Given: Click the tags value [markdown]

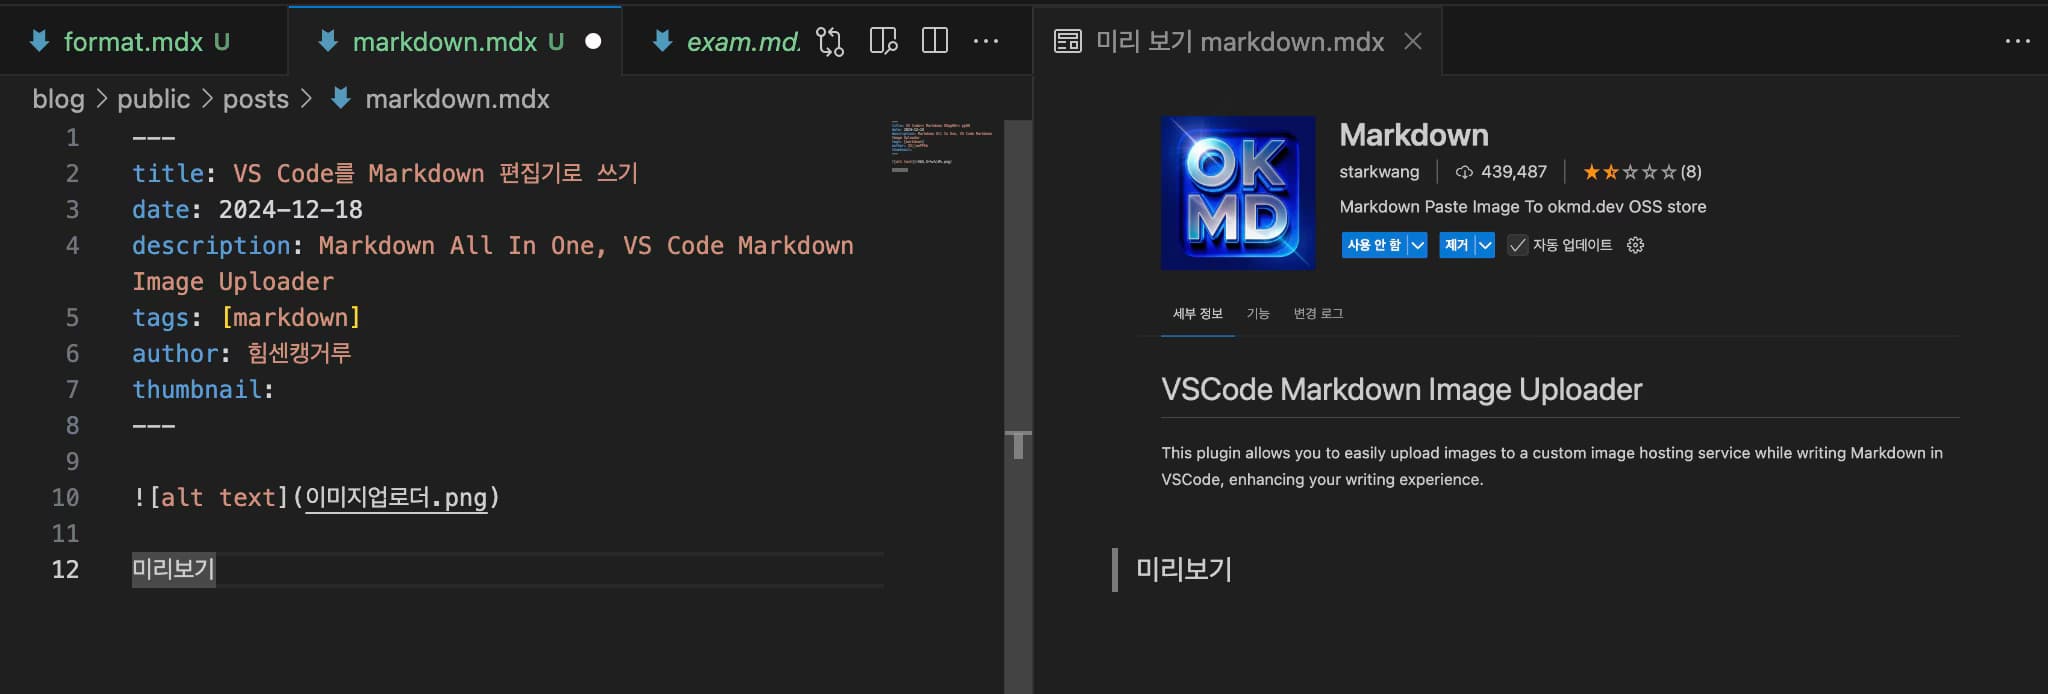Looking at the screenshot, I should (290, 317).
